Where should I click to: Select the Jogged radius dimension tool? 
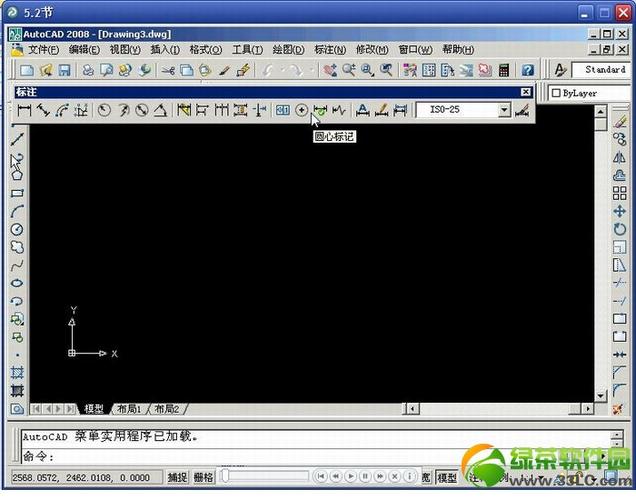tap(123, 110)
